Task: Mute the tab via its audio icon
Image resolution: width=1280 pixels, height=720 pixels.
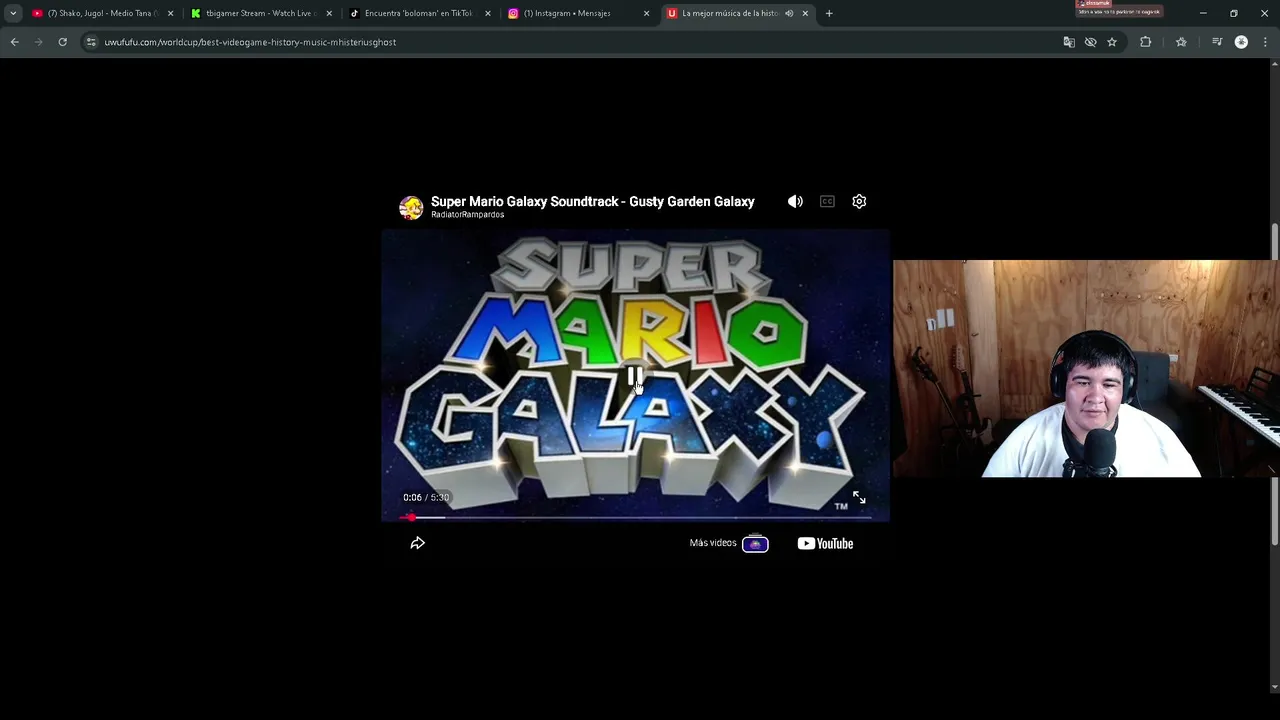Action: point(789,13)
